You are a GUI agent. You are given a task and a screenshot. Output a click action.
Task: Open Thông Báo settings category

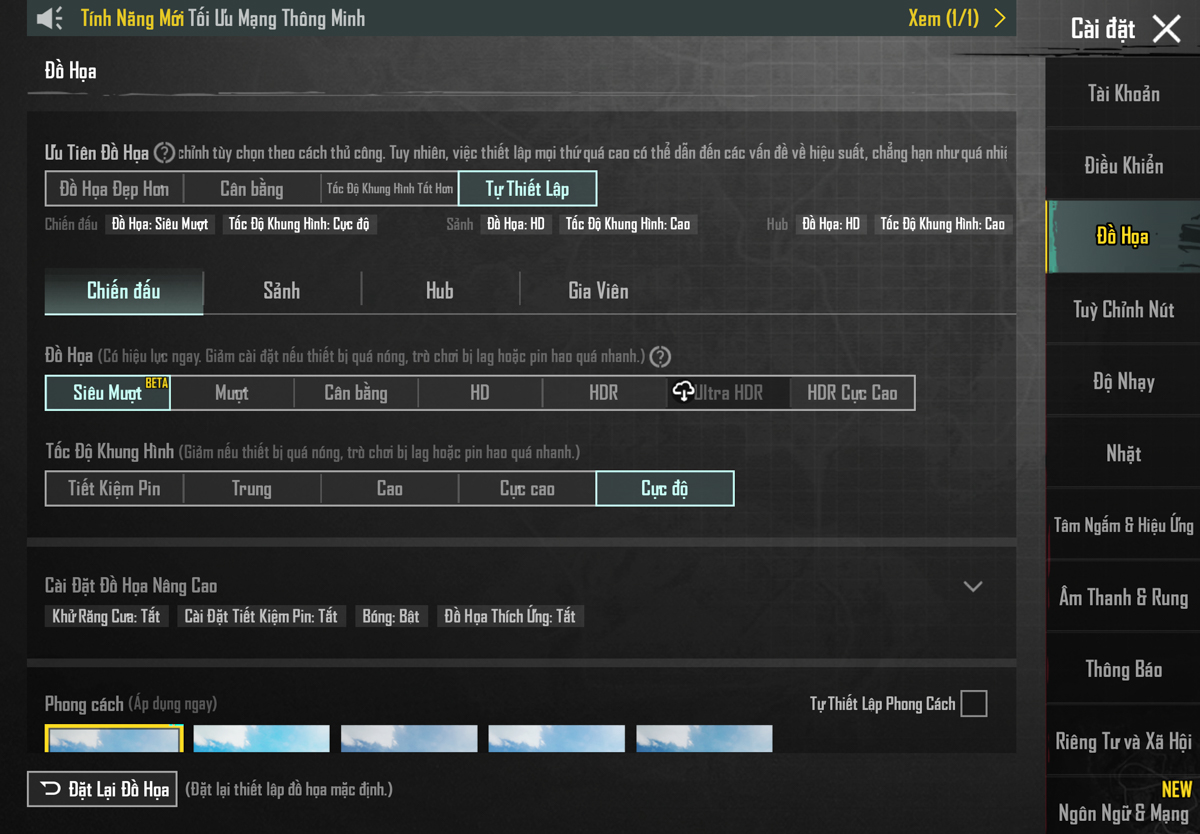click(x=1123, y=670)
